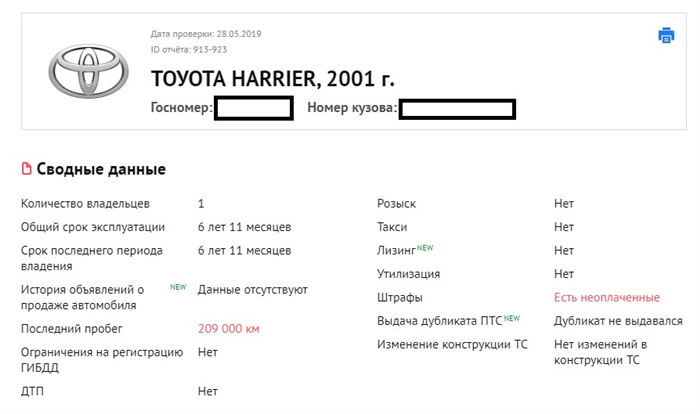Click the Ограничения на регистрацию ГИБДД label

pyautogui.click(x=102, y=360)
